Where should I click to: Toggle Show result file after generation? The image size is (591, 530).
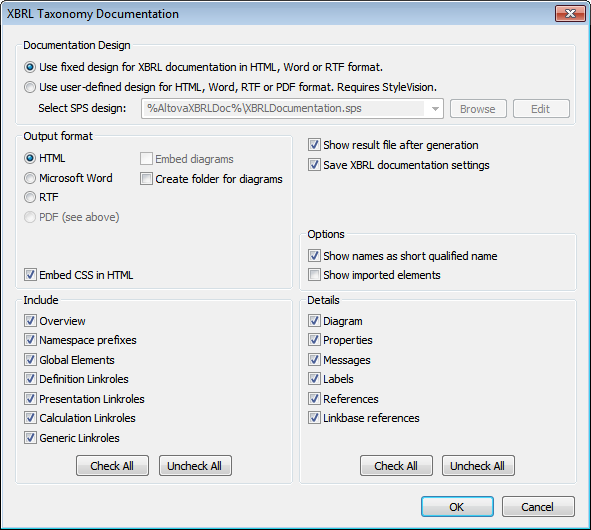click(x=314, y=145)
